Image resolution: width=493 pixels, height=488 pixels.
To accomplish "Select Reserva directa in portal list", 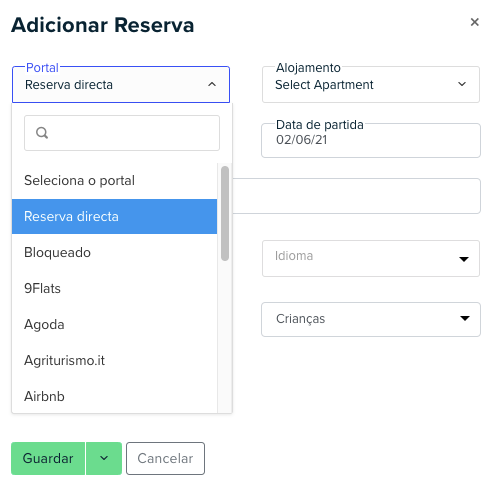I will (114, 216).
